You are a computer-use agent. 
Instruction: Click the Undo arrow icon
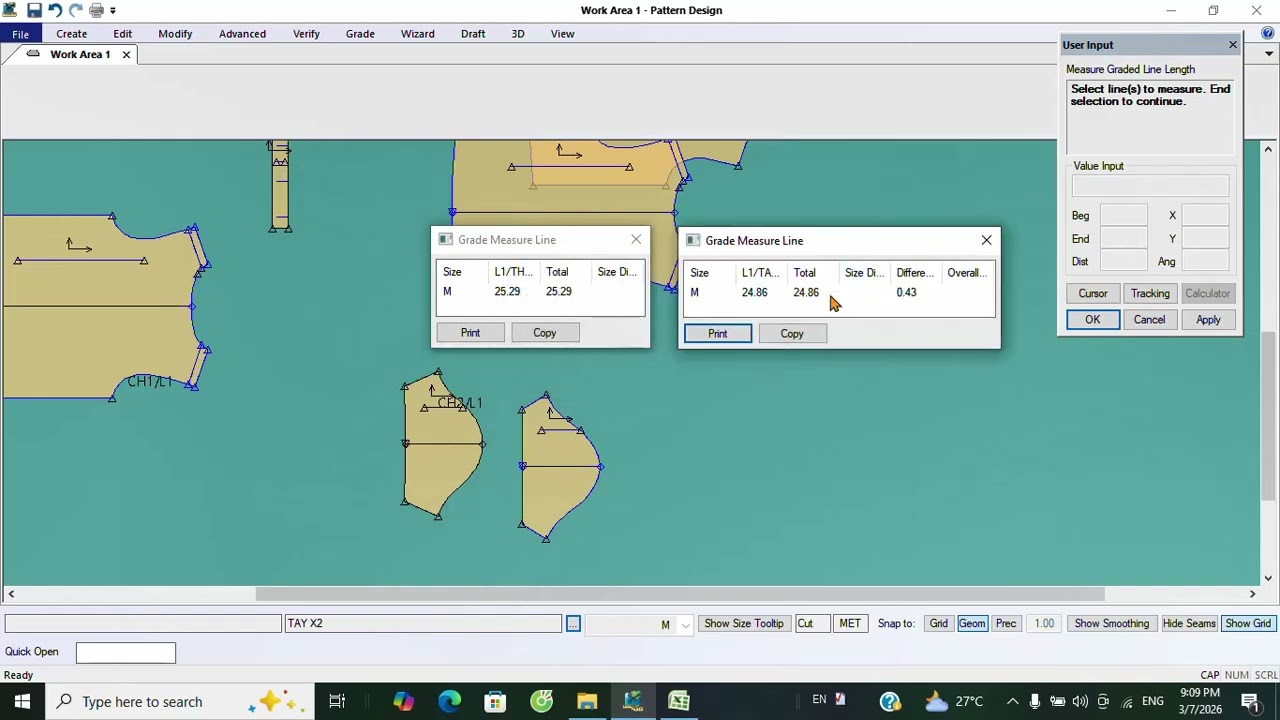pos(55,10)
